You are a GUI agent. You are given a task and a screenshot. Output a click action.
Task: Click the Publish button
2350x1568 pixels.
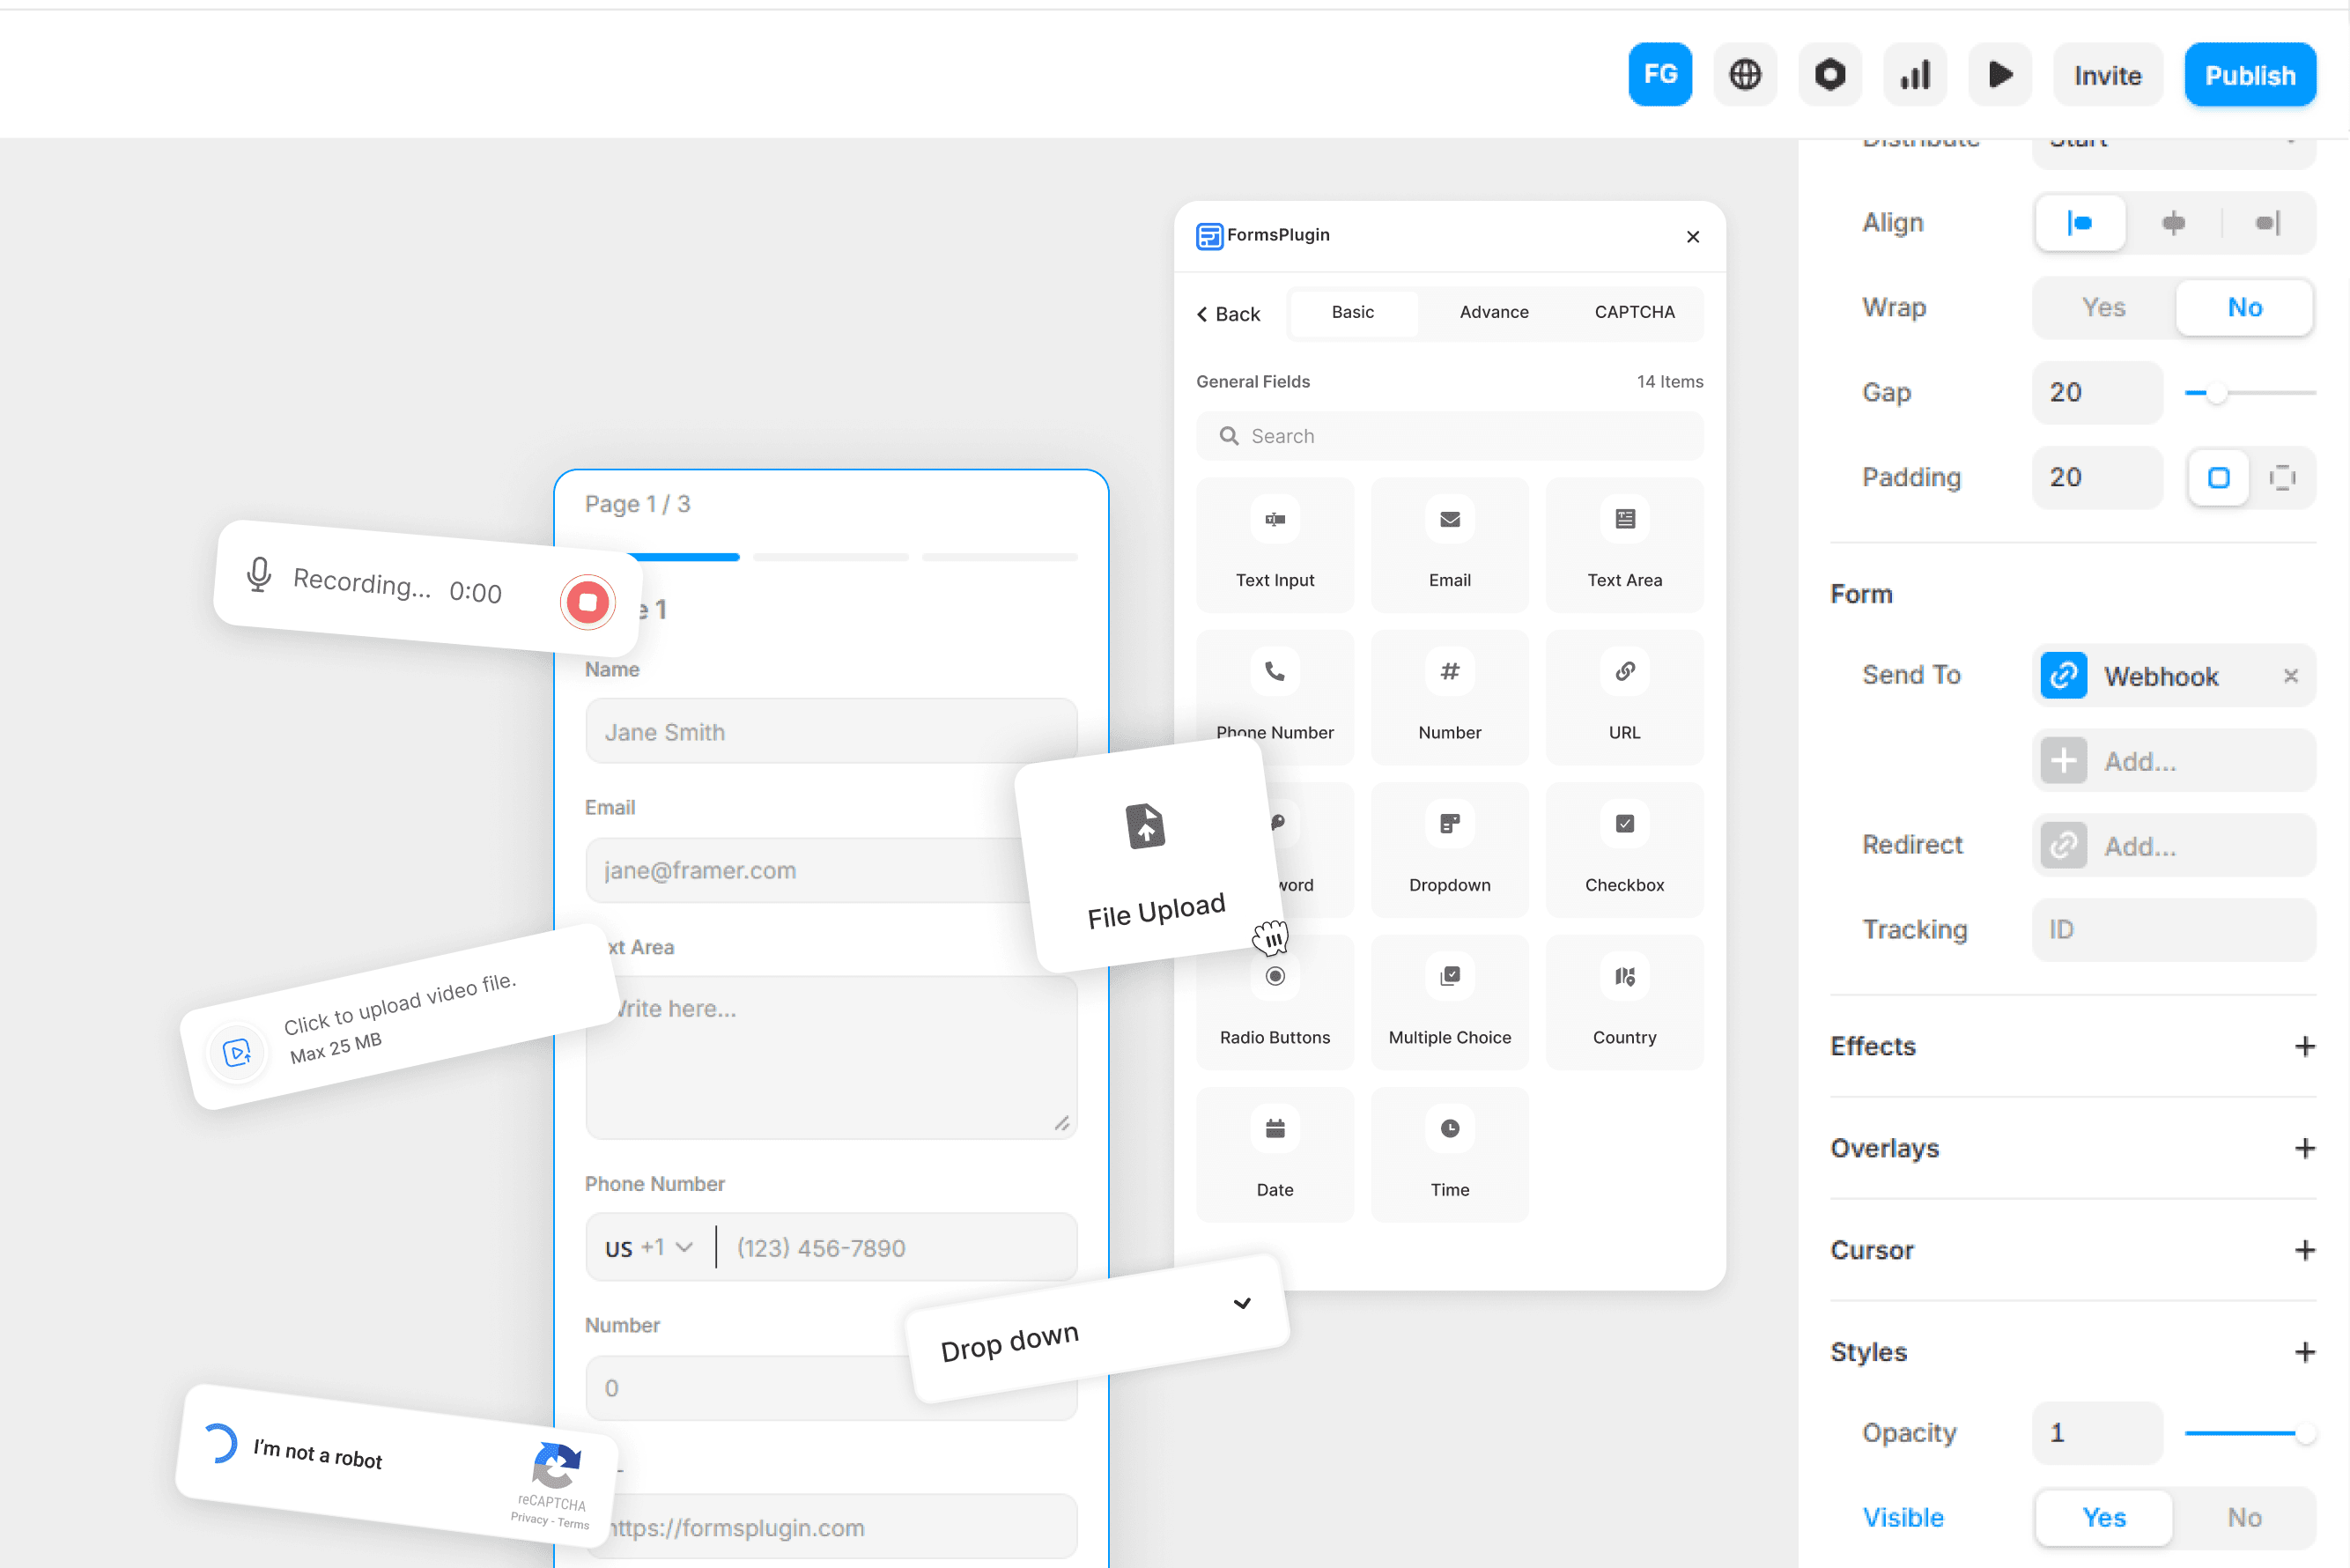tap(2249, 75)
